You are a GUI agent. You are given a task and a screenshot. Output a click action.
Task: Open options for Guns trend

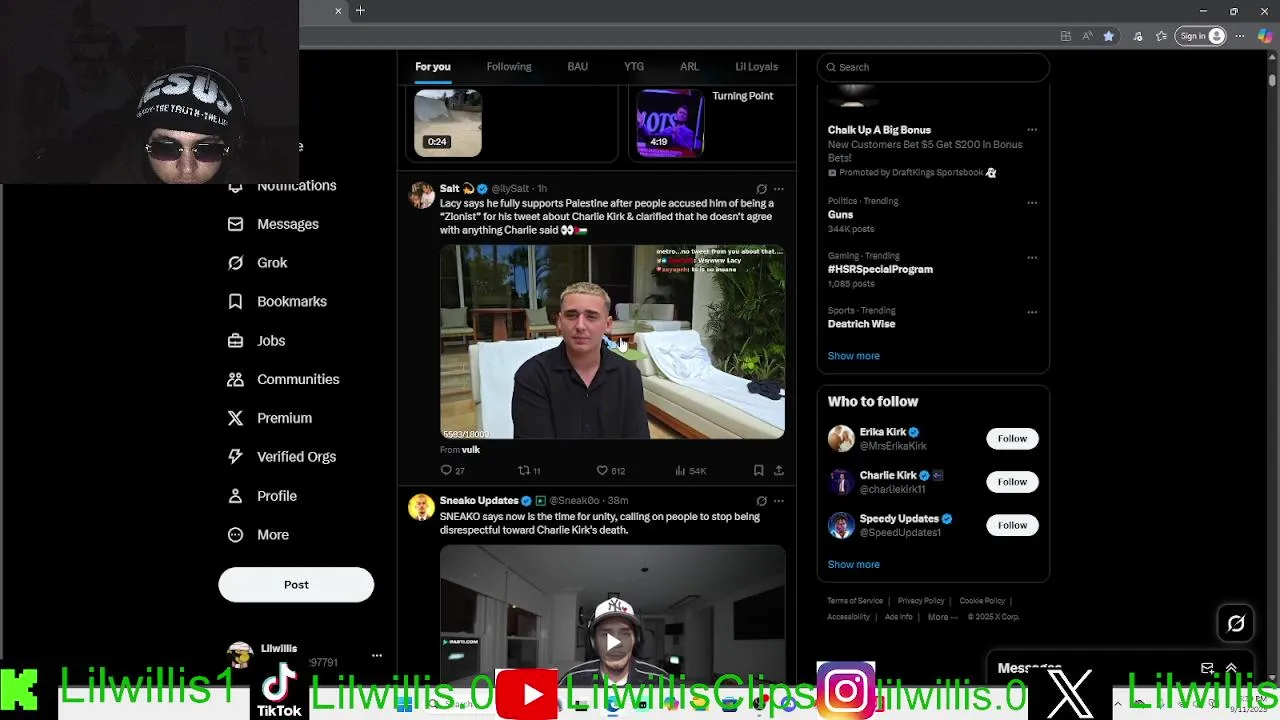pyautogui.click(x=1032, y=202)
